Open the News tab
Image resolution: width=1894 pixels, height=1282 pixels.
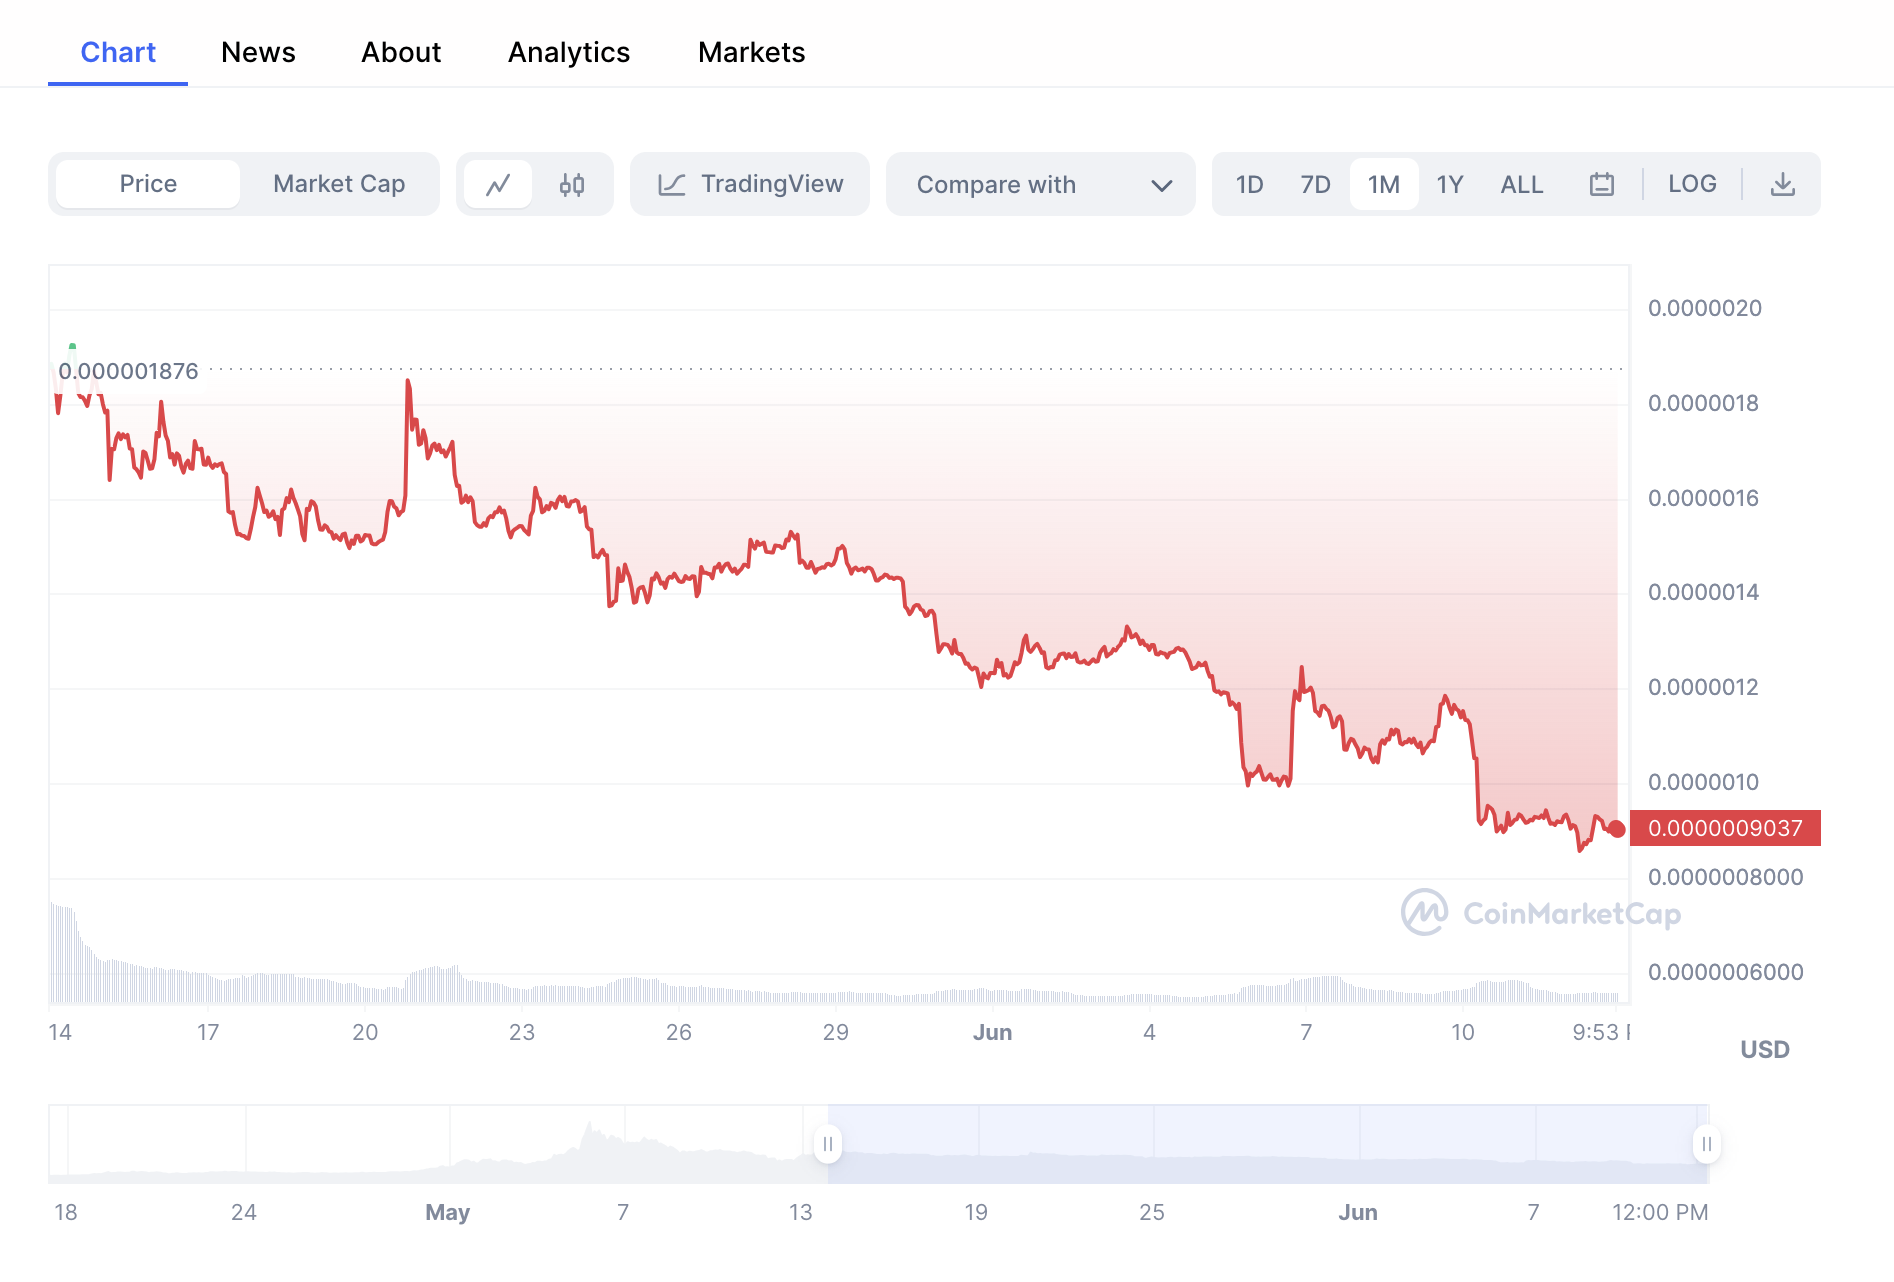[x=258, y=52]
